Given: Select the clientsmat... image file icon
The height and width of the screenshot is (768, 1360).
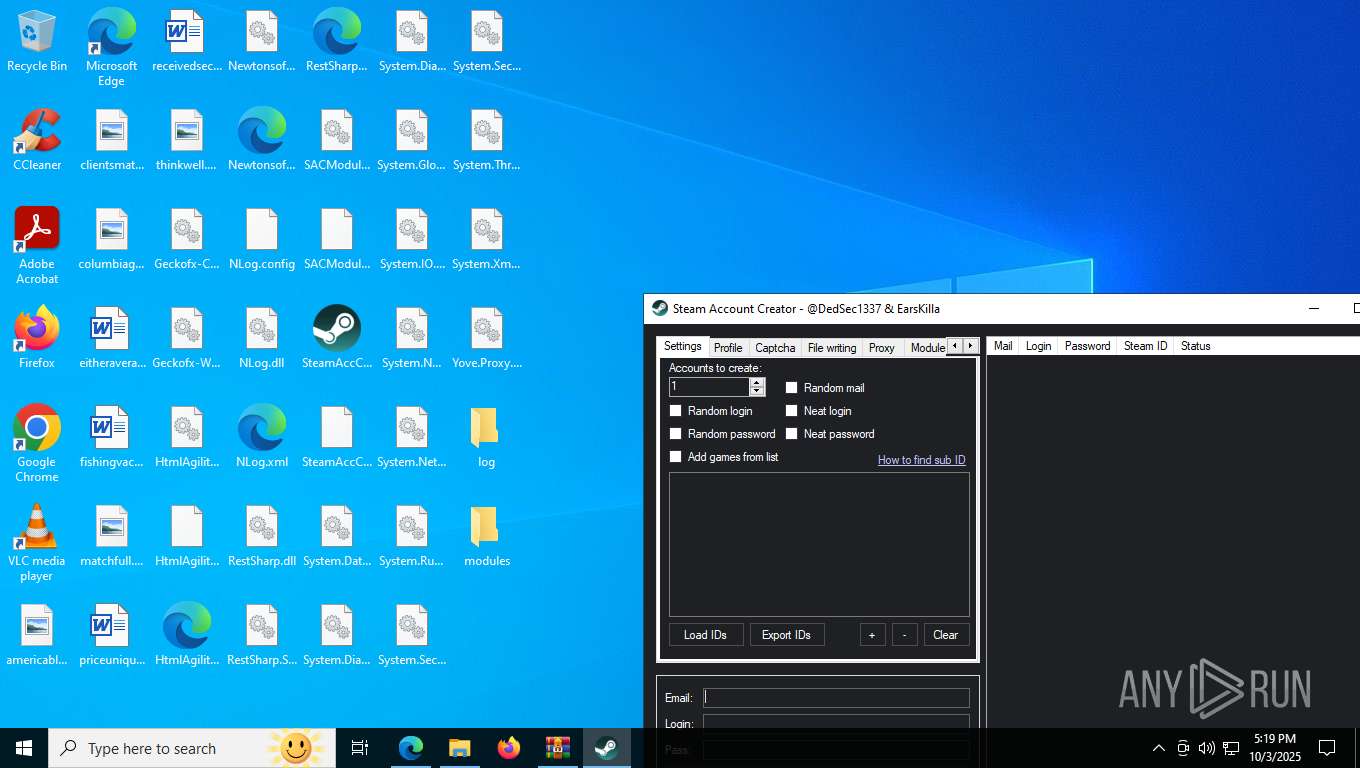Looking at the screenshot, I should (x=112, y=140).
